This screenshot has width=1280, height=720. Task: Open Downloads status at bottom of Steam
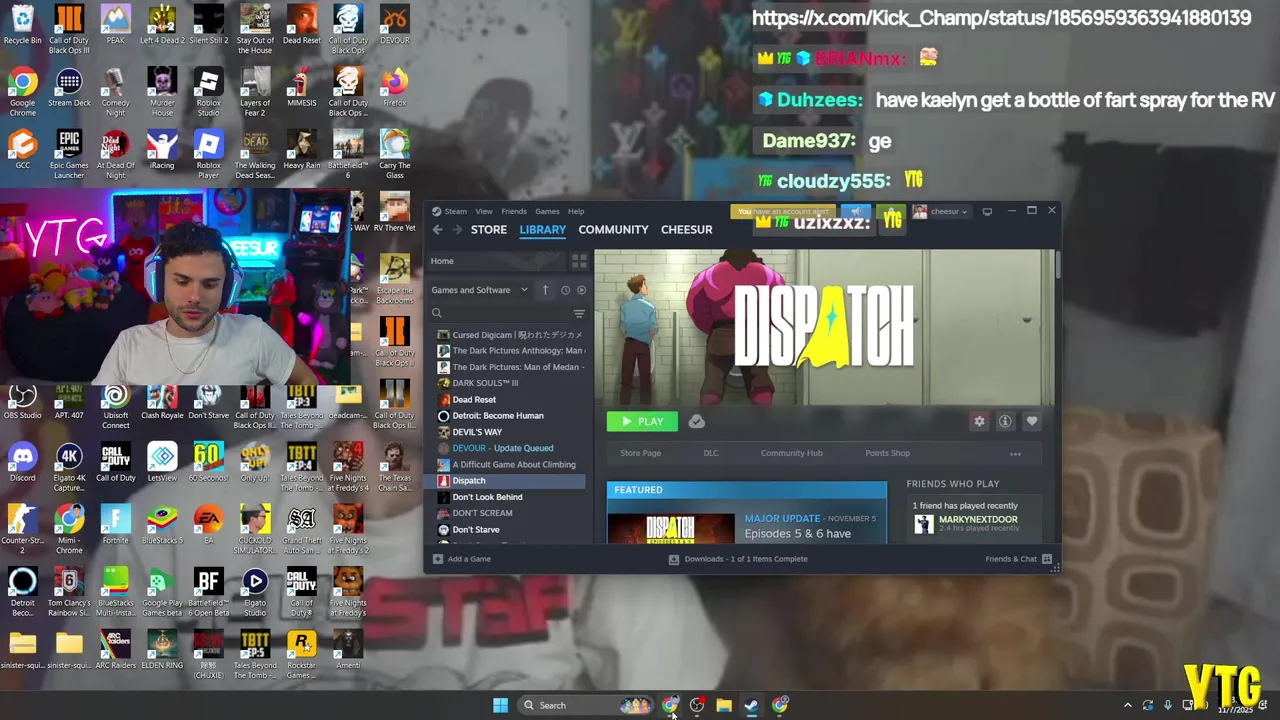738,559
